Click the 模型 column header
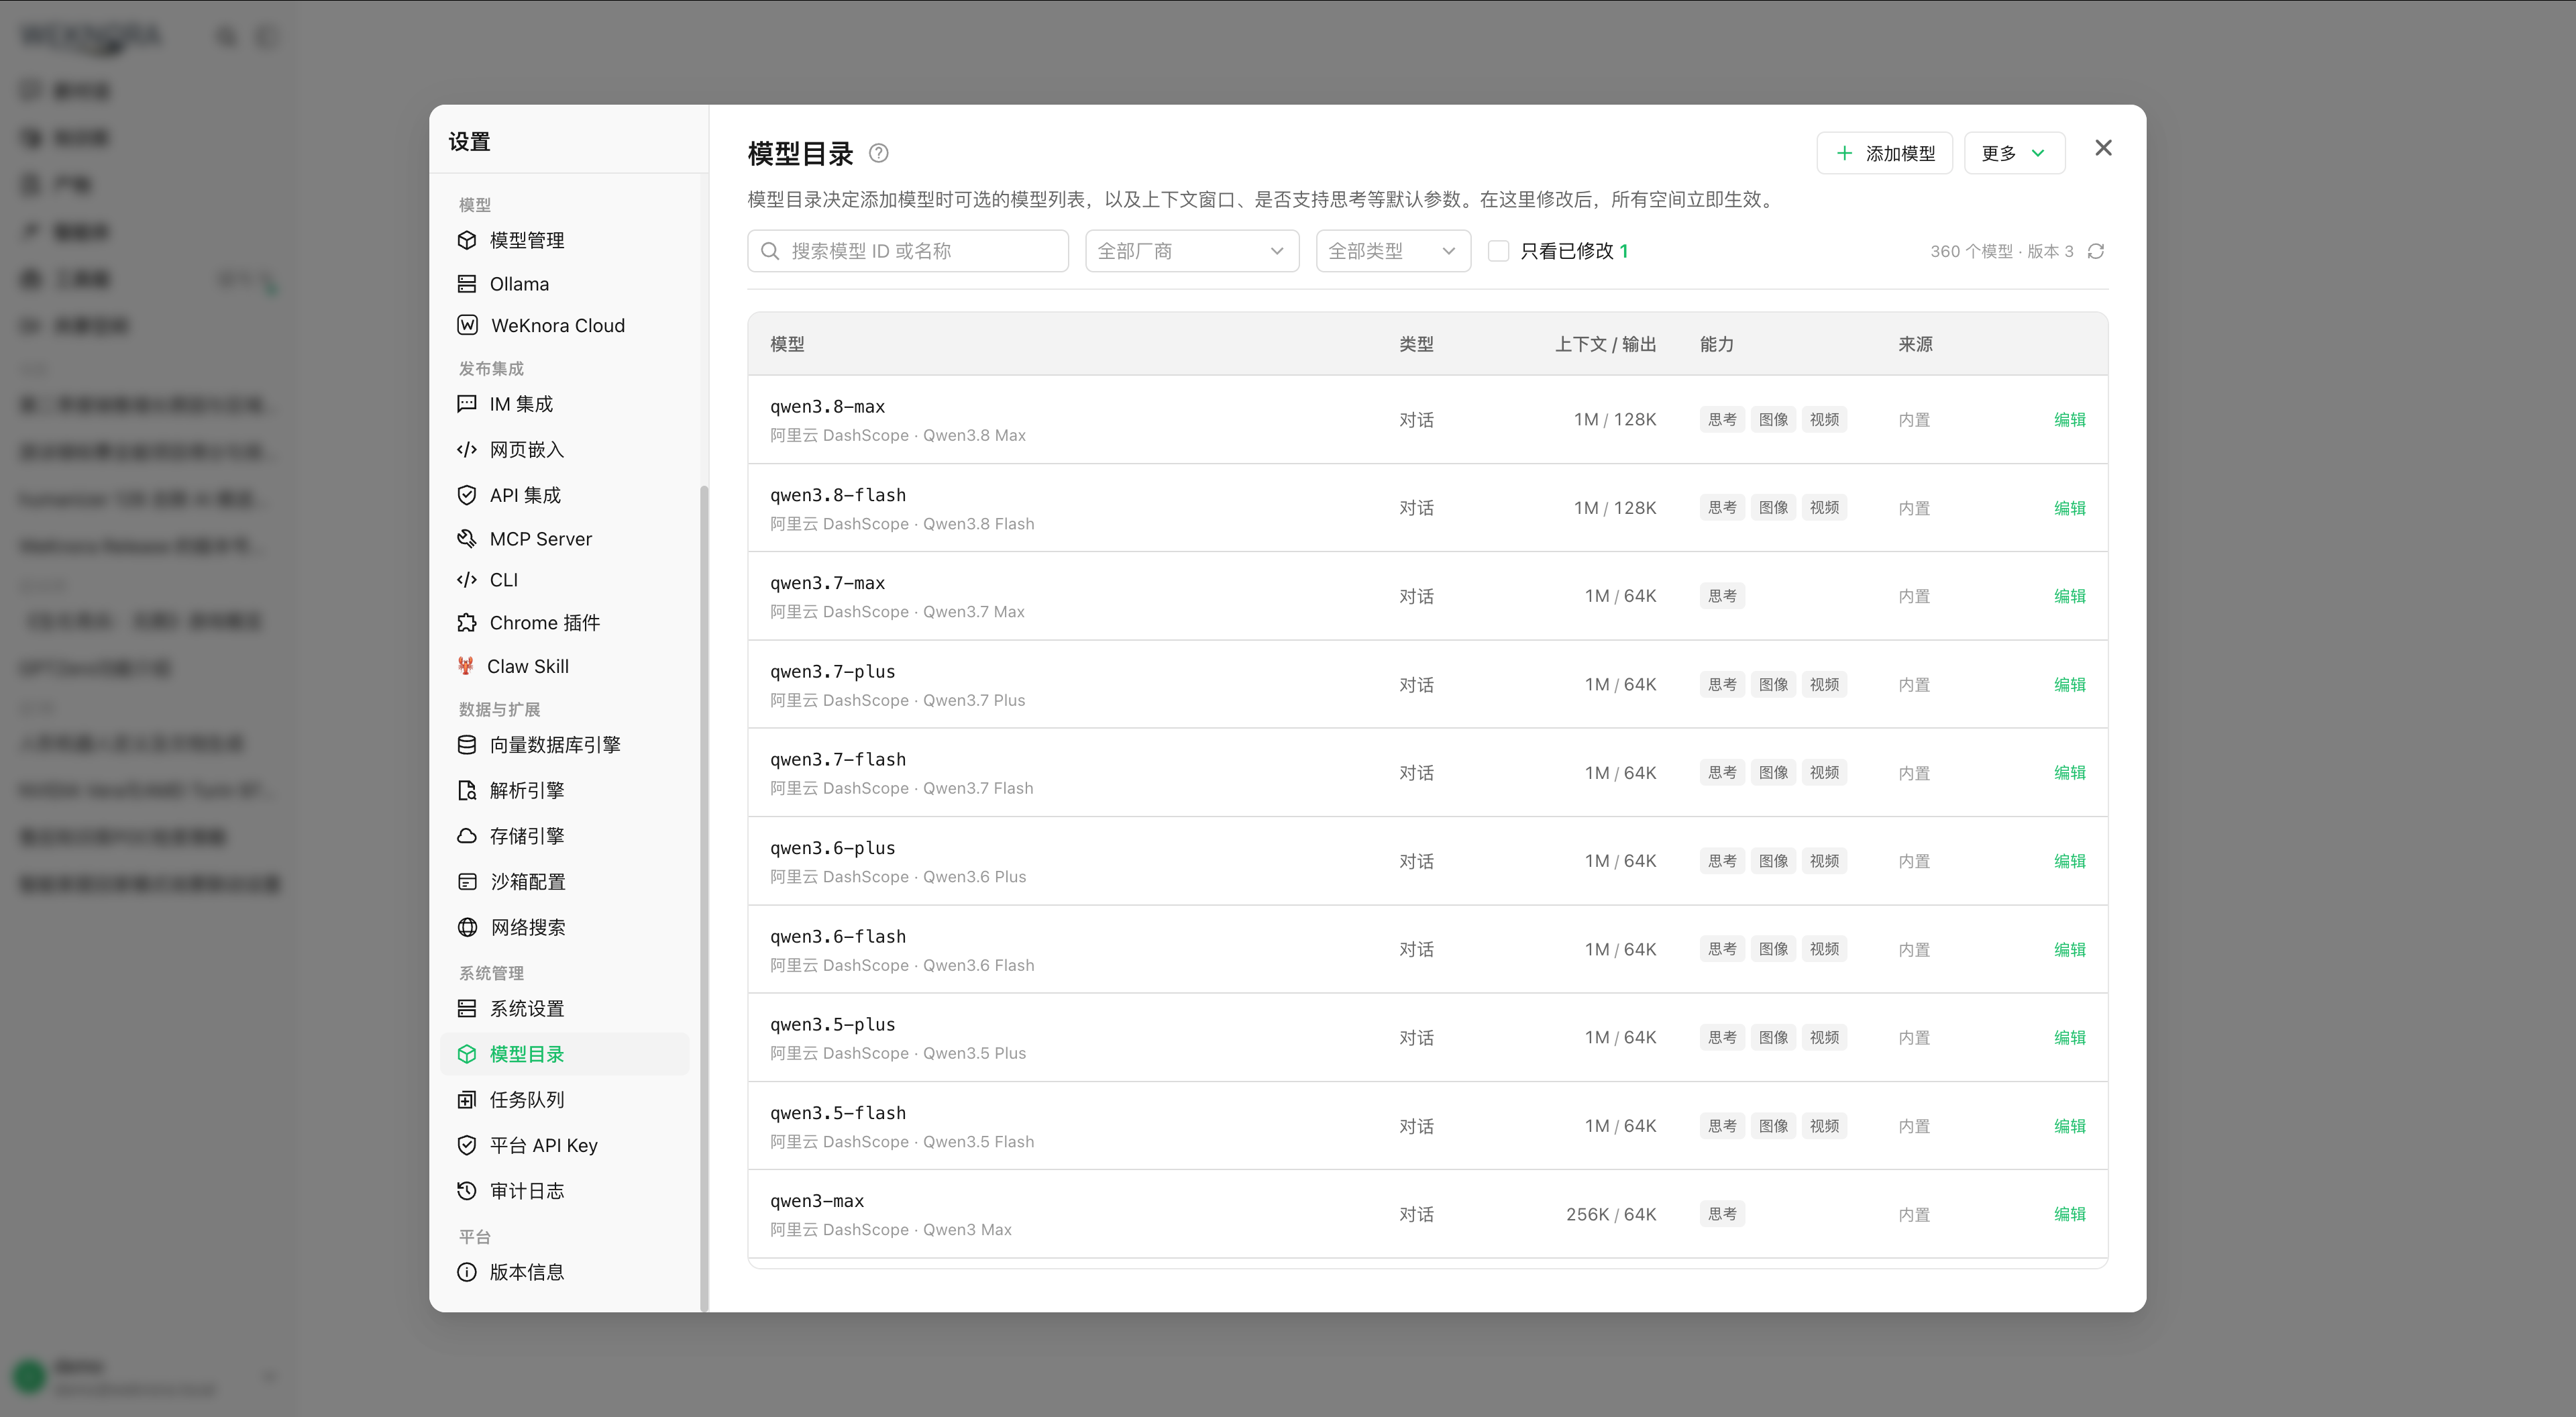 pos(787,344)
